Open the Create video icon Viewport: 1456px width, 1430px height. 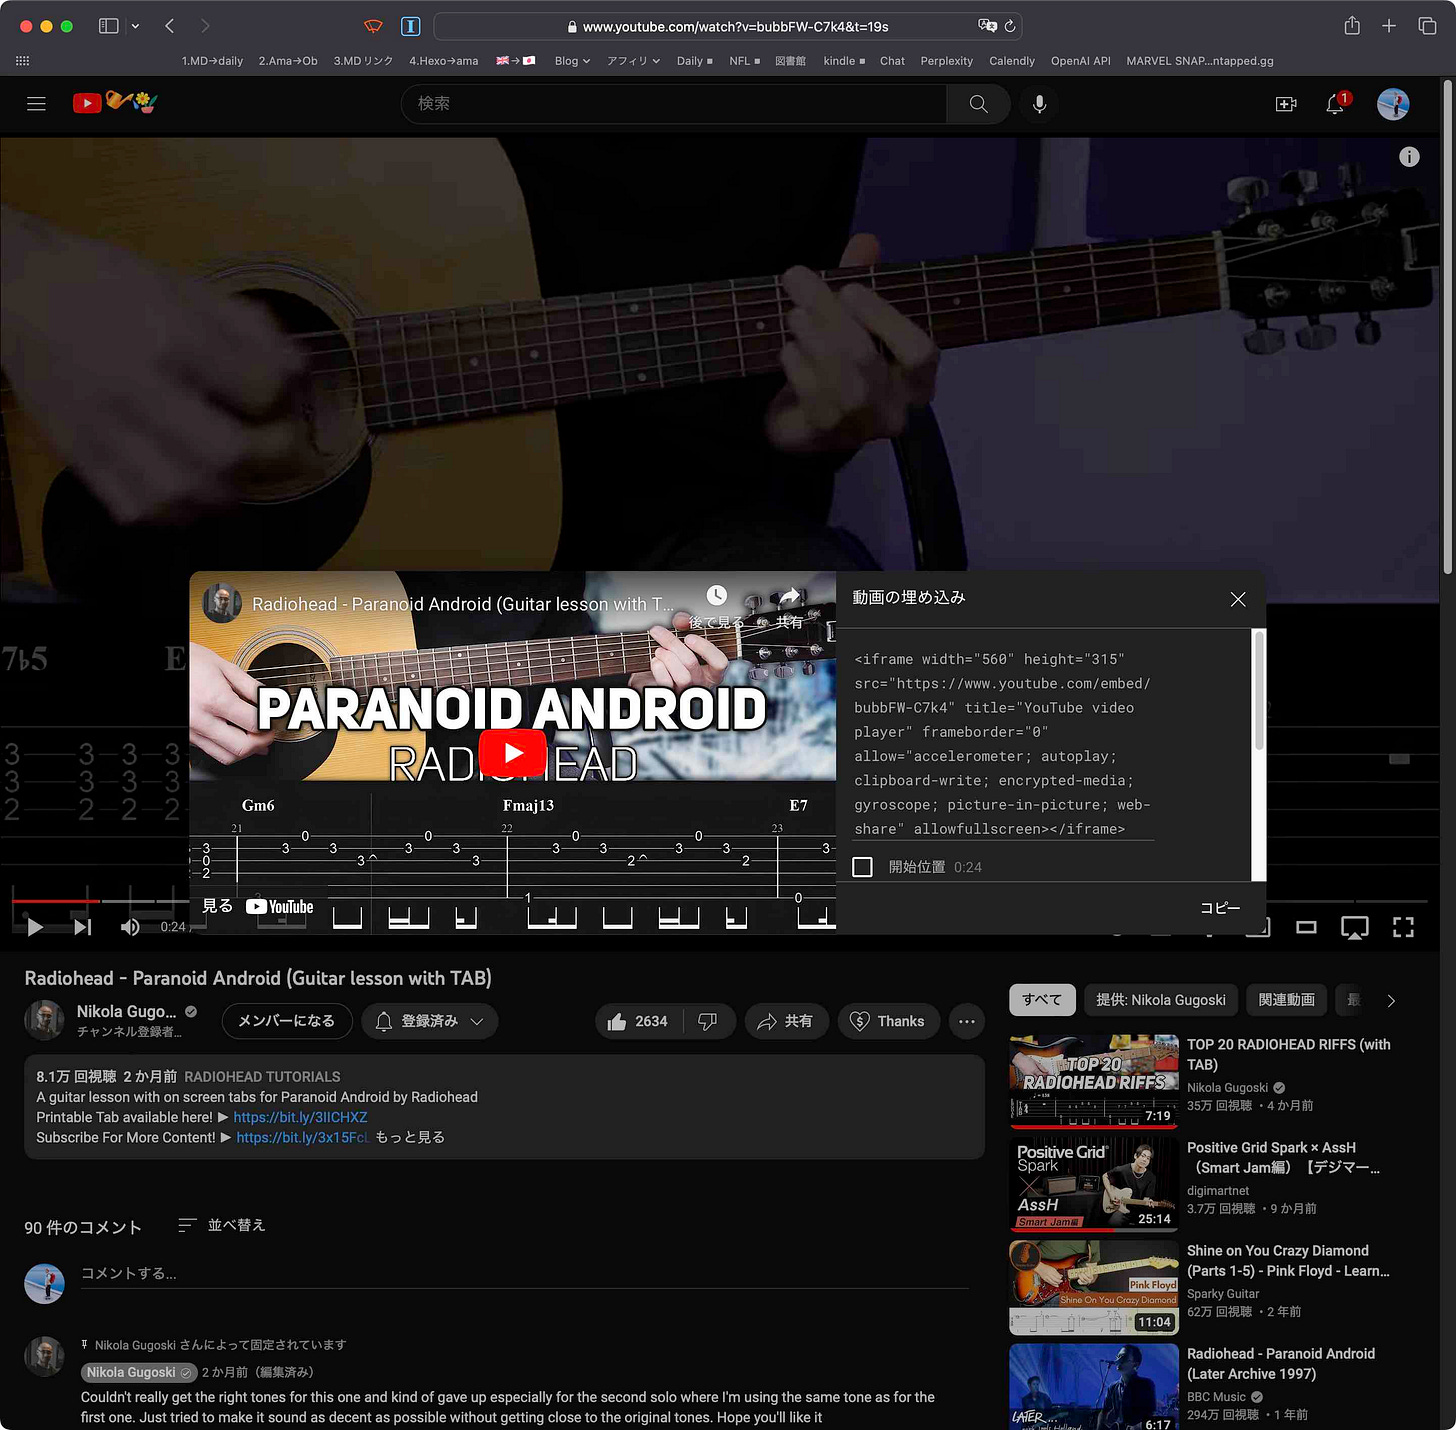point(1286,104)
